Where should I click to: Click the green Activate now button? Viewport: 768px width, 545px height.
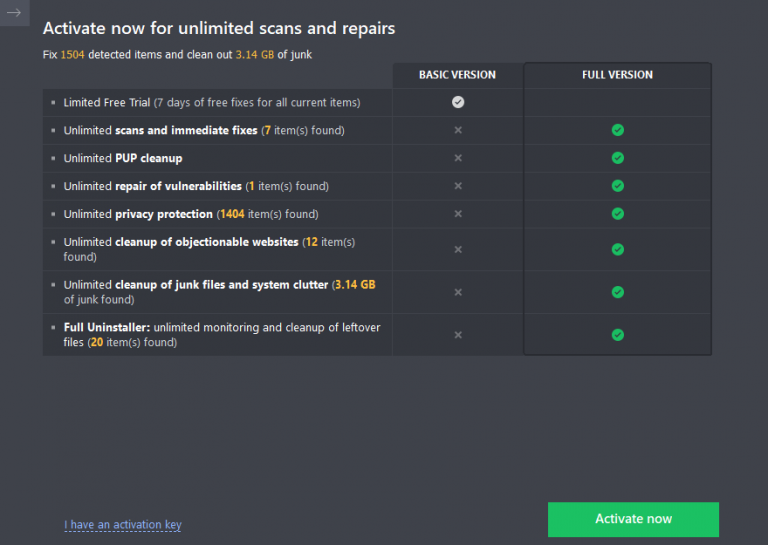click(x=633, y=519)
